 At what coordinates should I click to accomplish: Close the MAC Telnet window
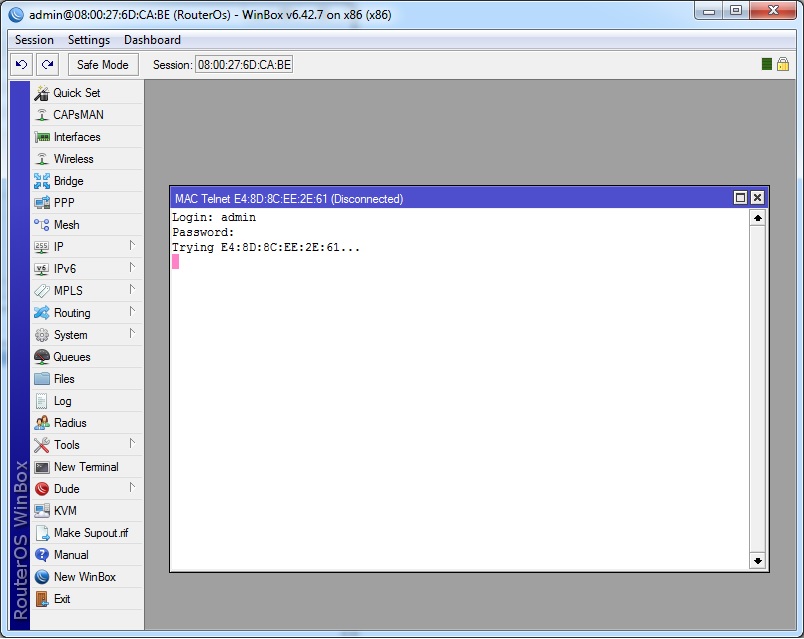[x=757, y=197]
